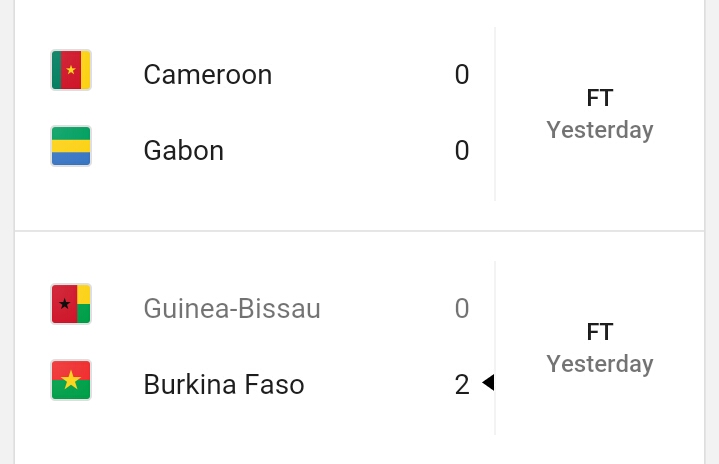Click Burkina Faso's score of 2
This screenshot has height=464, width=719.
462,385
